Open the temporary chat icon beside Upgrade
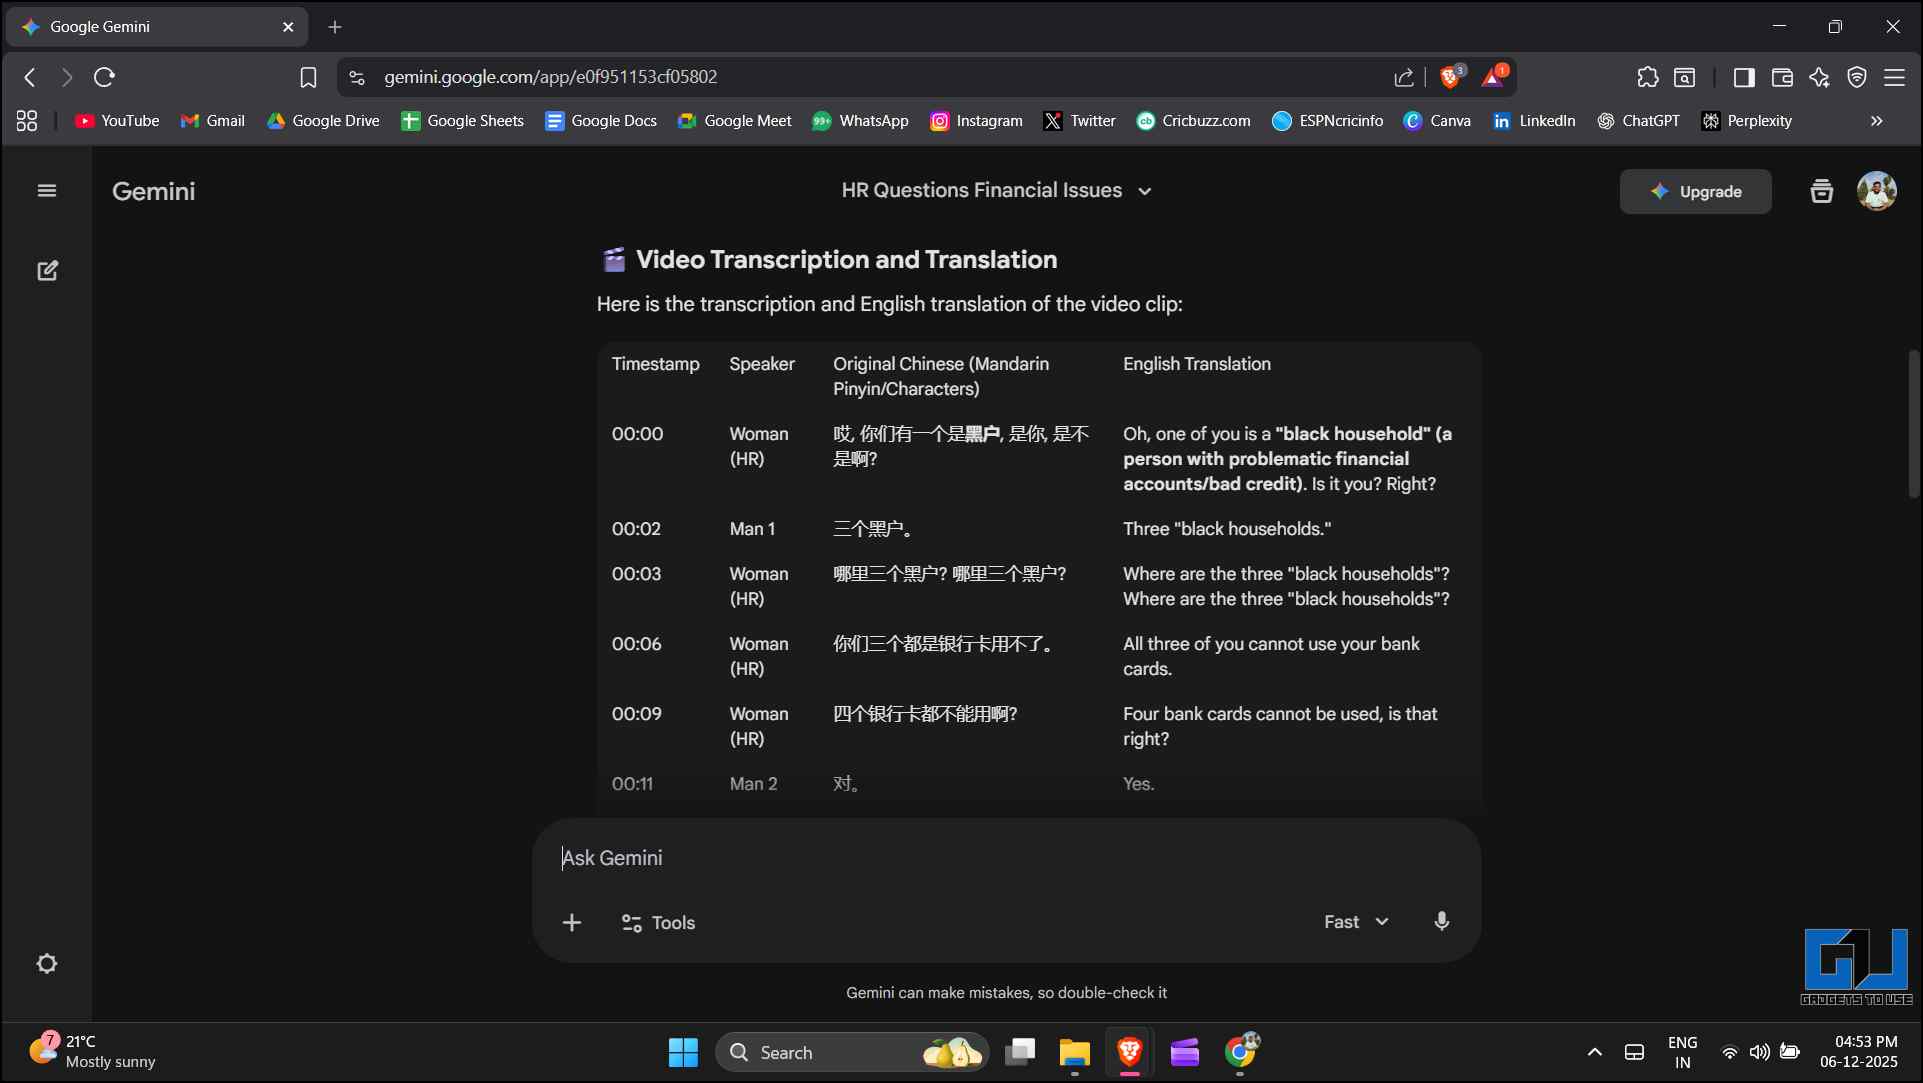Viewport: 1923px width, 1083px height. pos(1821,191)
